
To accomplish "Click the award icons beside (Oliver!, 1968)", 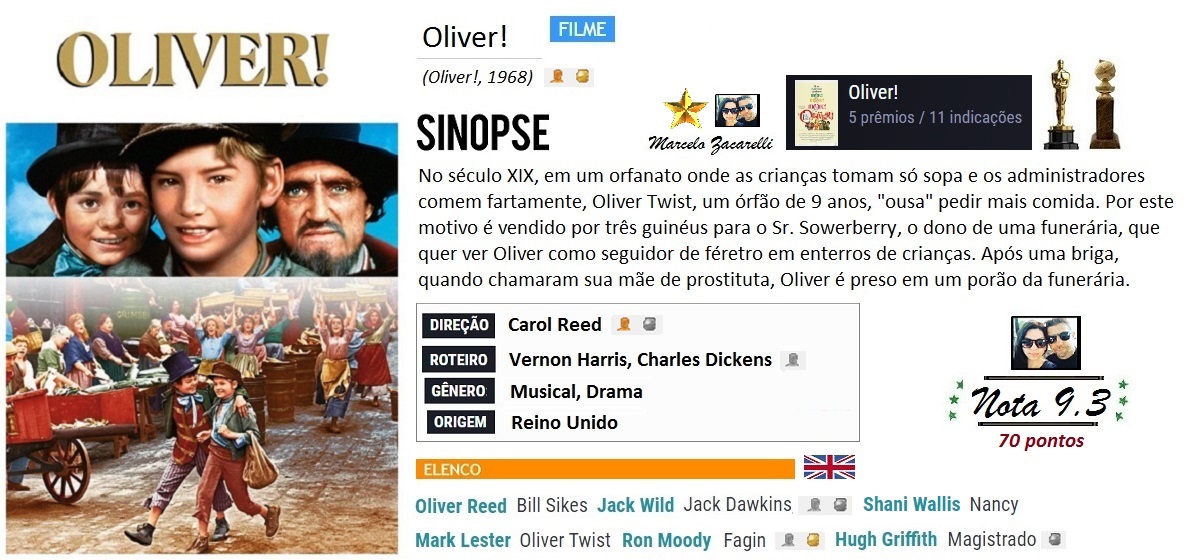I will [x=569, y=76].
